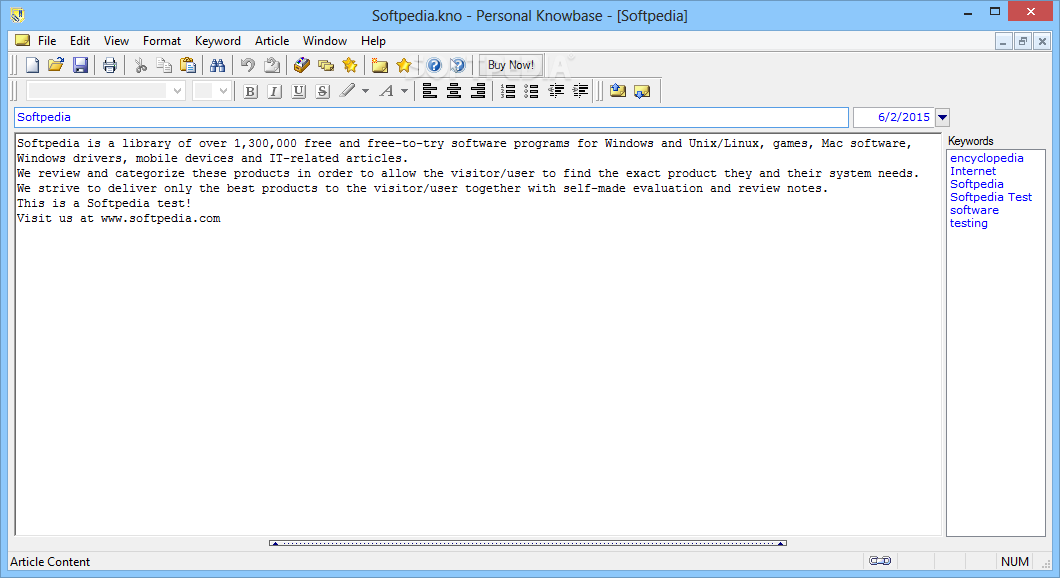Open help with the blue question-mark icon
This screenshot has width=1060, height=578.
(434, 65)
